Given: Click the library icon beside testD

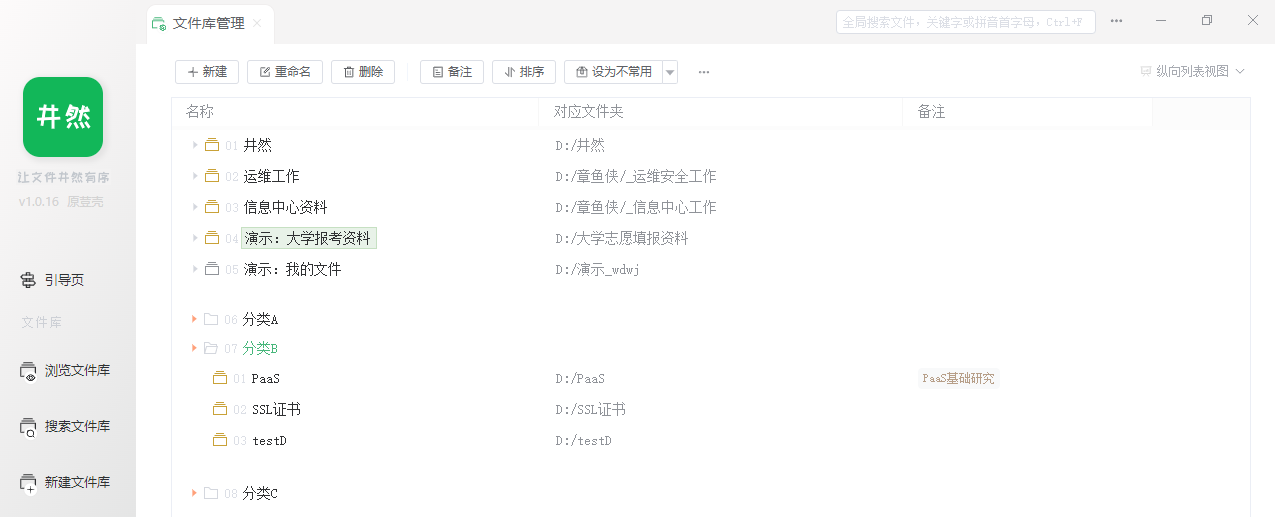Looking at the screenshot, I should tap(220, 440).
